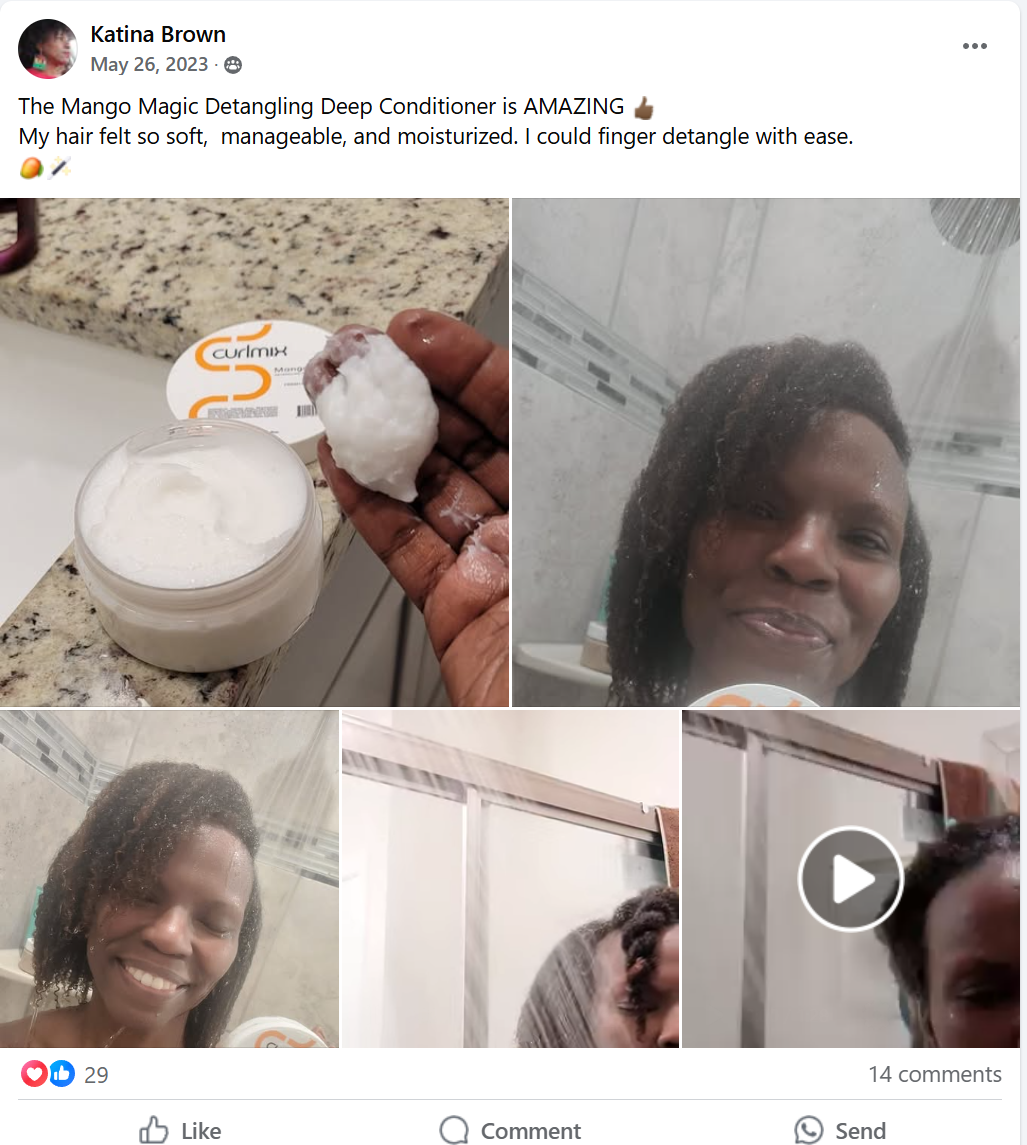Open the three-dots post options menu

click(x=974, y=46)
